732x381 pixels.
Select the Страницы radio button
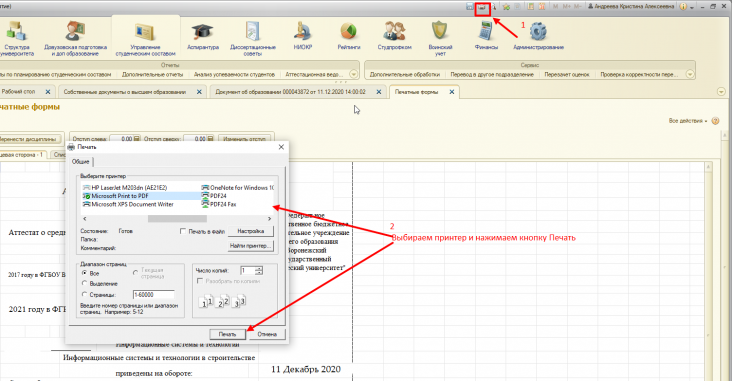coord(84,294)
